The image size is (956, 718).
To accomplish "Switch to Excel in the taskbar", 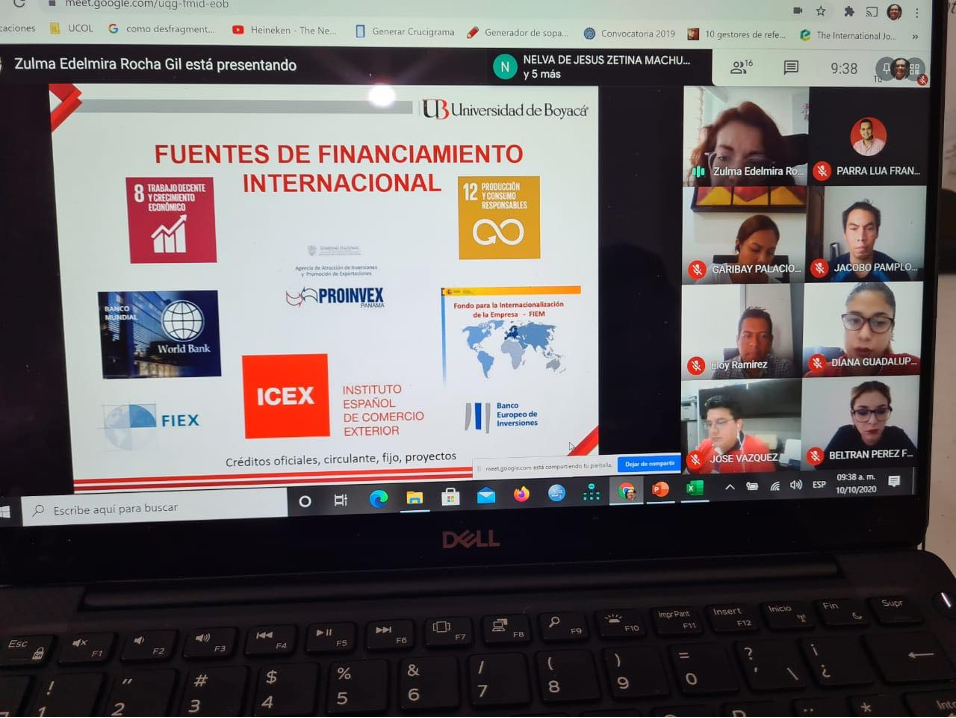I will [x=694, y=488].
